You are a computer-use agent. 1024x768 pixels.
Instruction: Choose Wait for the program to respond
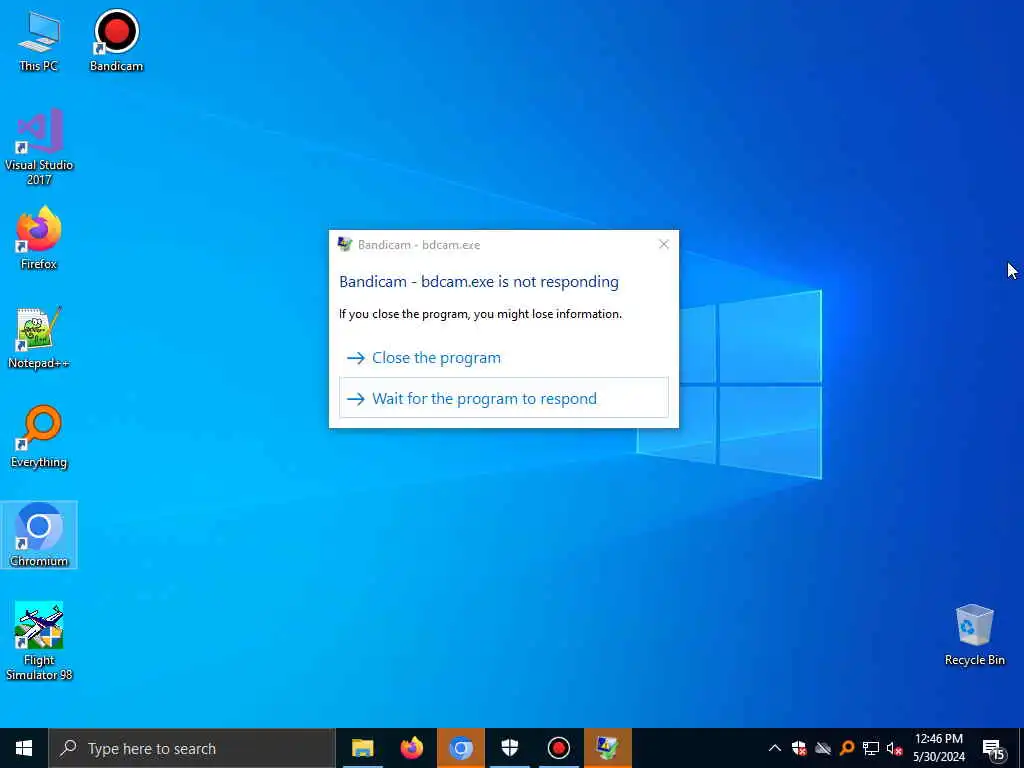504,398
